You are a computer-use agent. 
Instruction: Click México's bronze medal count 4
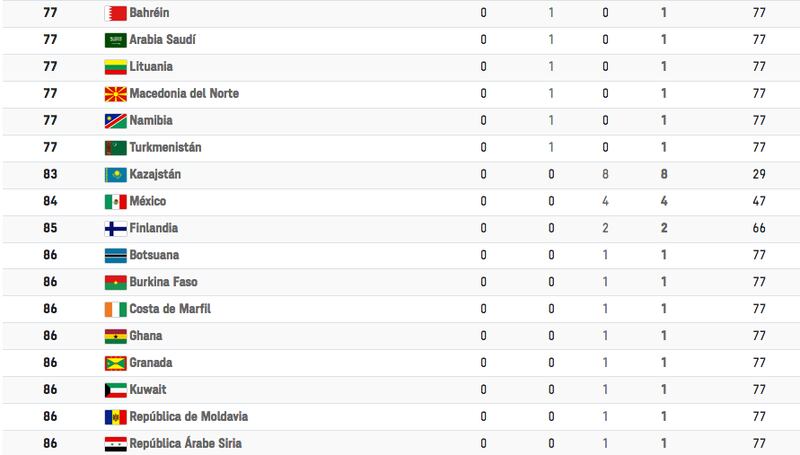[x=605, y=201]
